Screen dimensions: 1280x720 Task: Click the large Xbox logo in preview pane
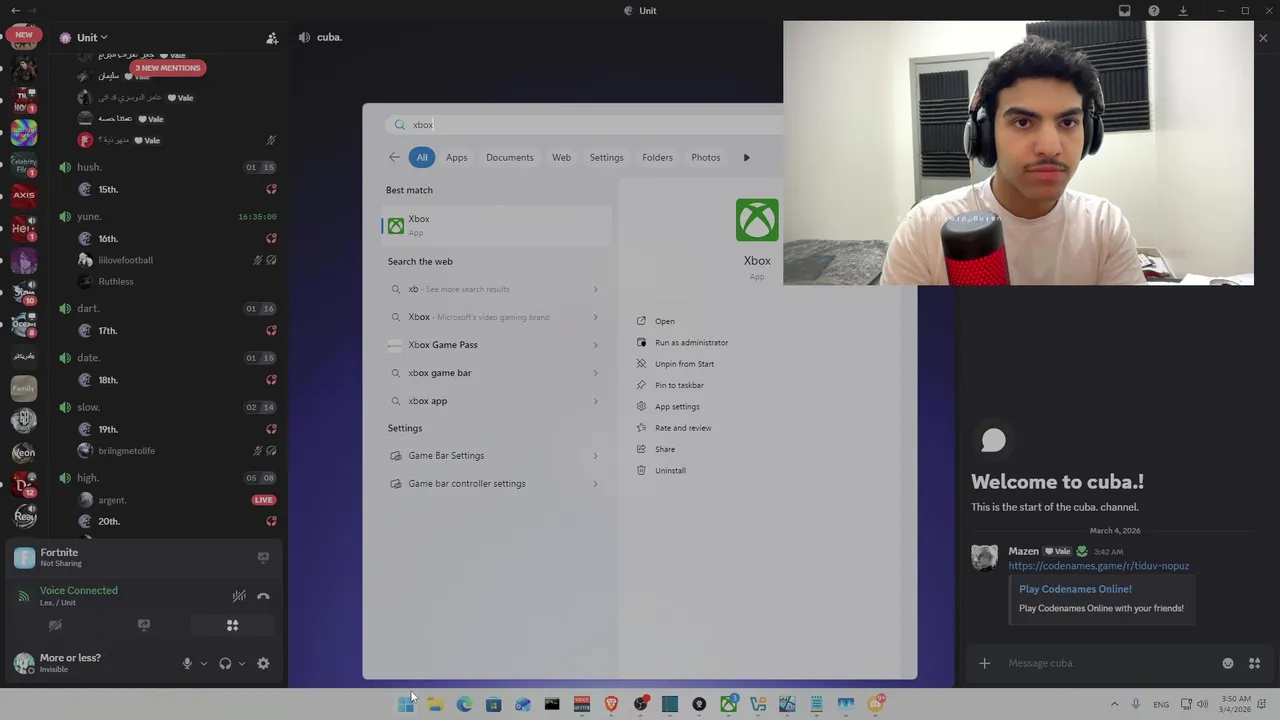757,220
